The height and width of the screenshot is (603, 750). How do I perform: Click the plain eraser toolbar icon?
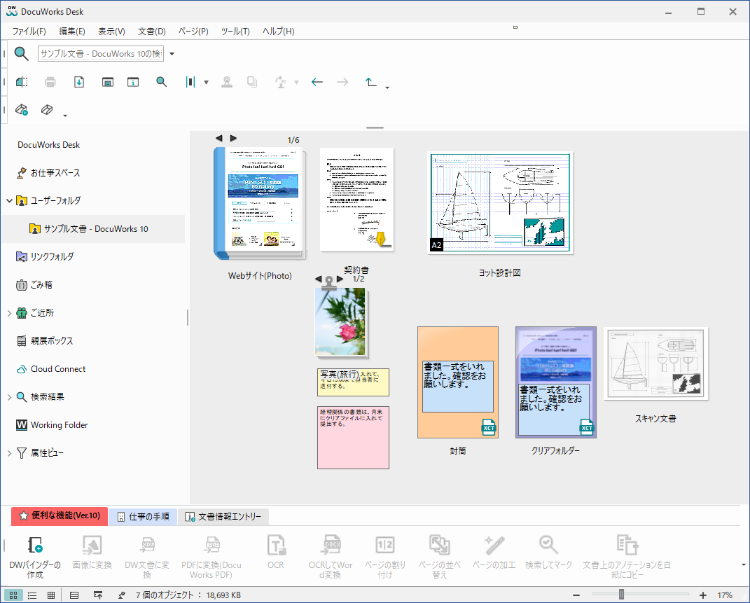point(47,110)
